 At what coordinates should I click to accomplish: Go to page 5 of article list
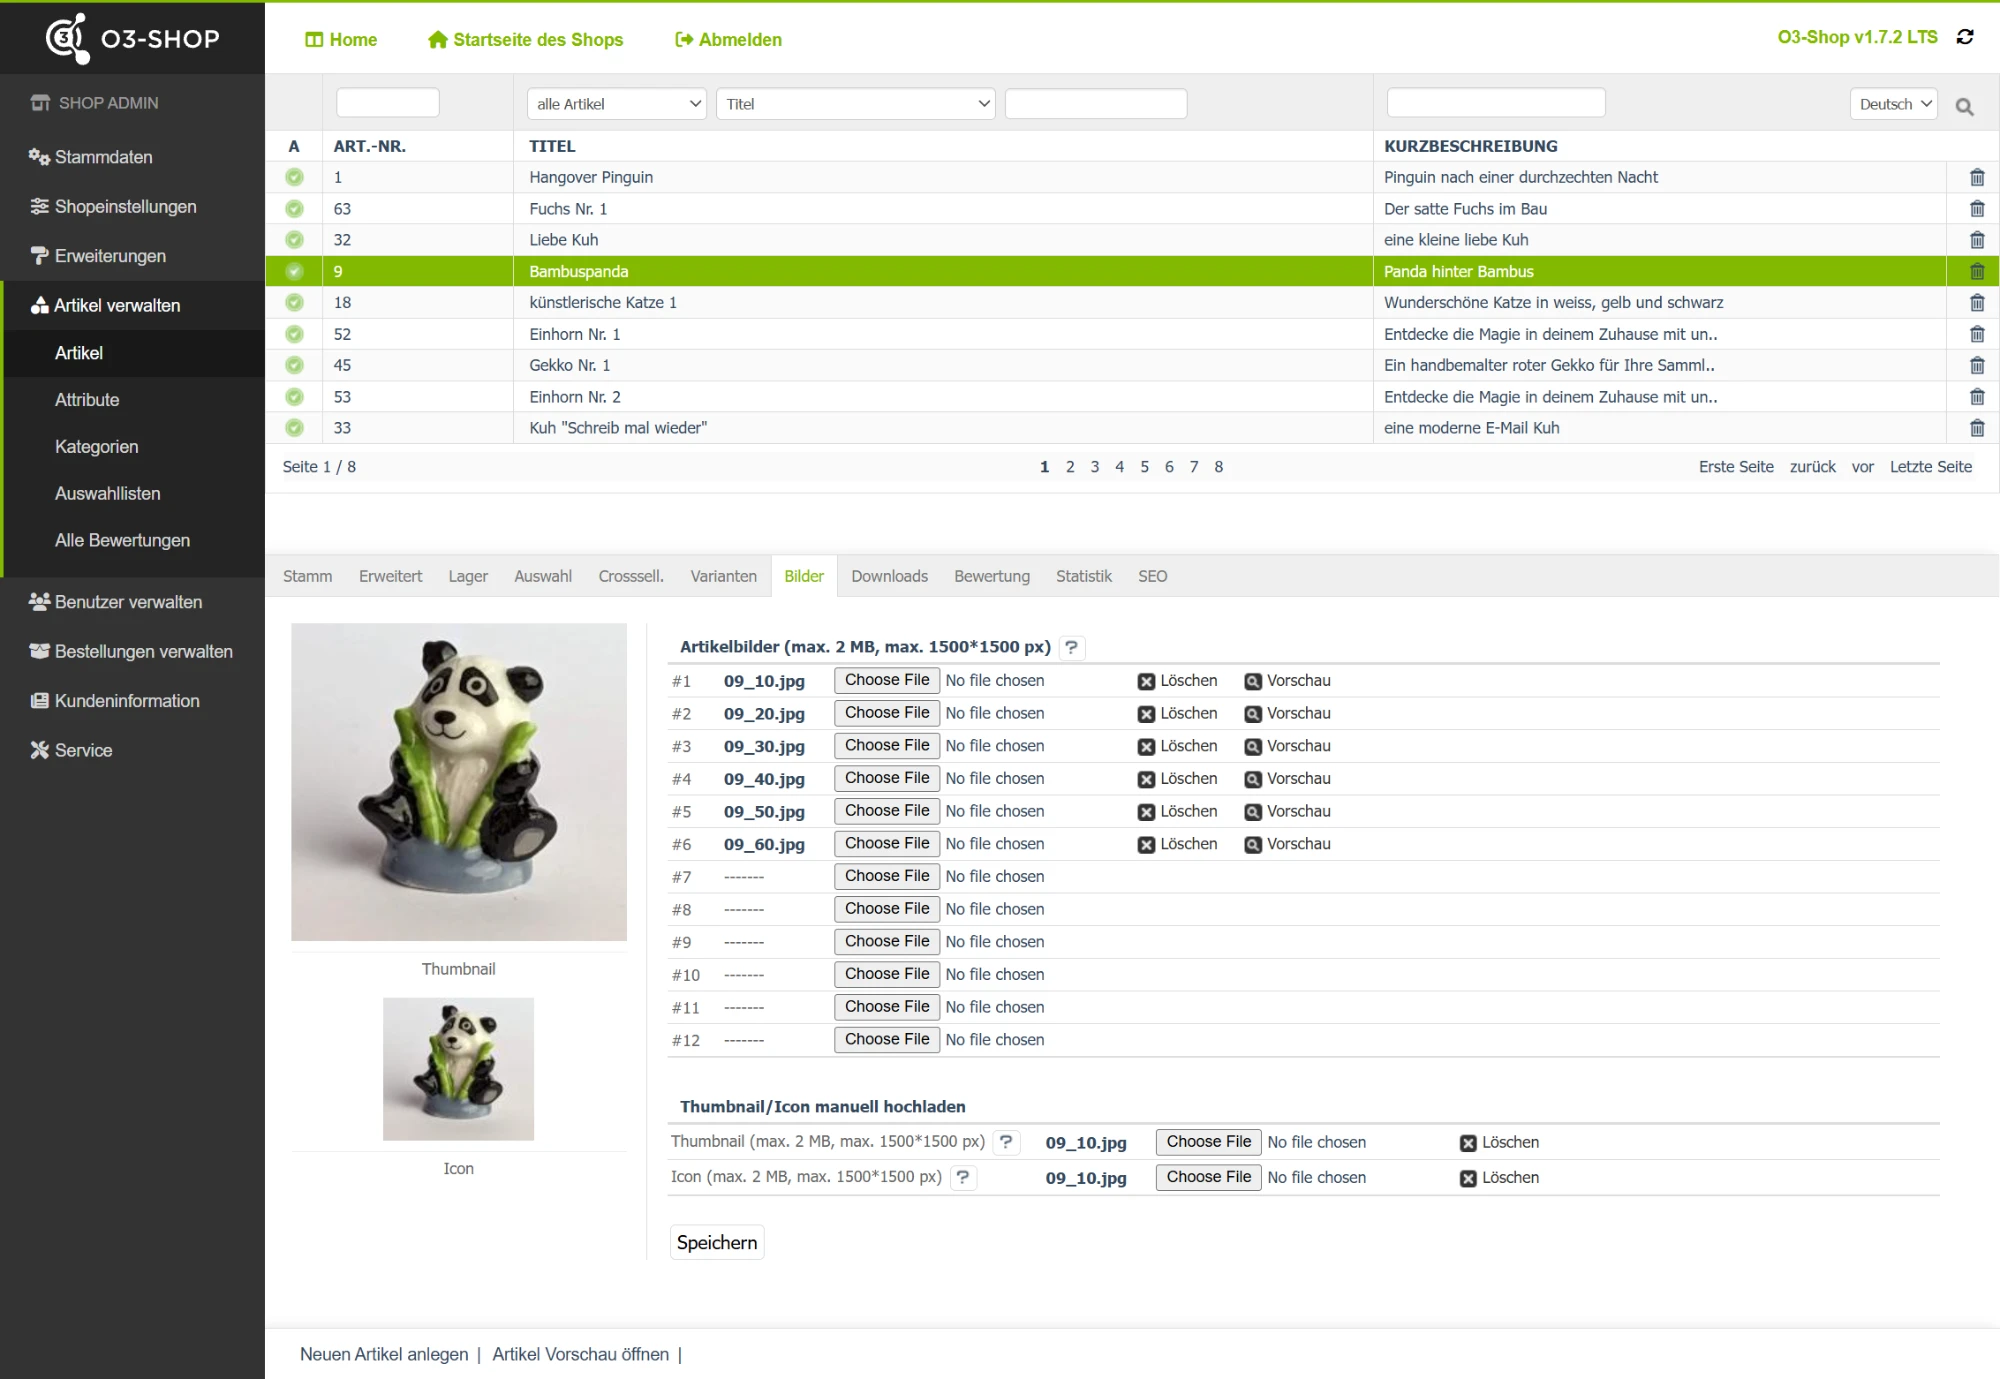point(1144,467)
